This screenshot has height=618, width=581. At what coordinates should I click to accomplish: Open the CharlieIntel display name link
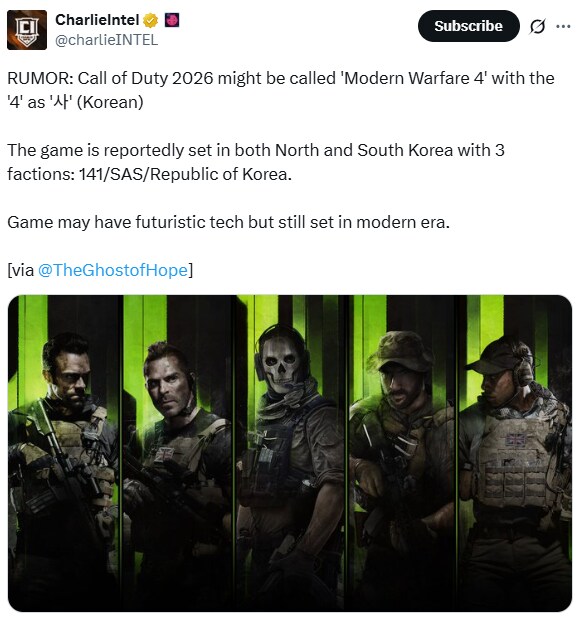(x=97, y=20)
